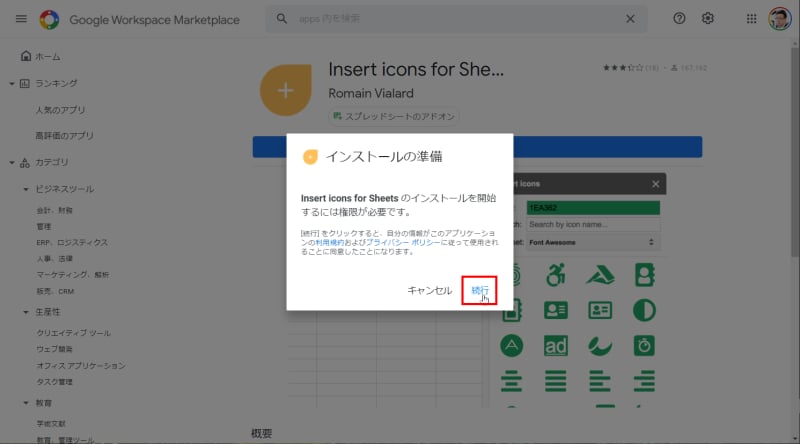The height and width of the screenshot is (444, 800).
Task: Open 高評価のアプリ list
Action: (64, 136)
